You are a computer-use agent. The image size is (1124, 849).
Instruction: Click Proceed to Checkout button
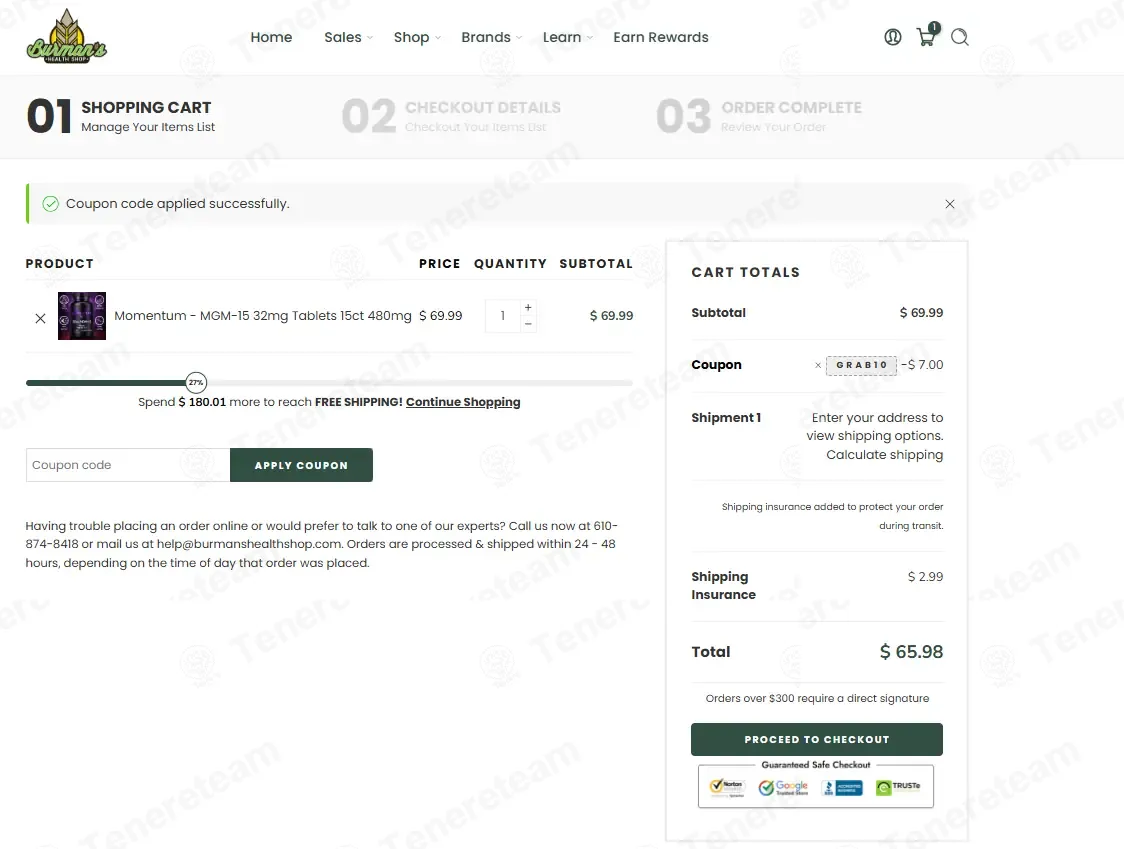tap(816, 739)
